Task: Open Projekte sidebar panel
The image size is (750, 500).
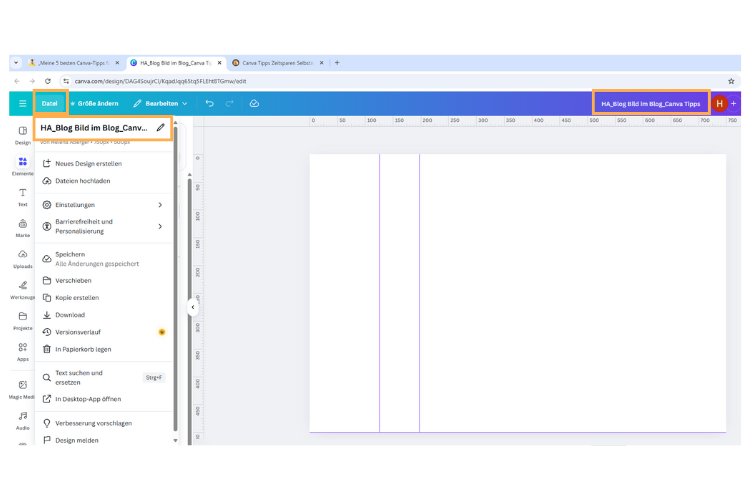Action: point(22,321)
